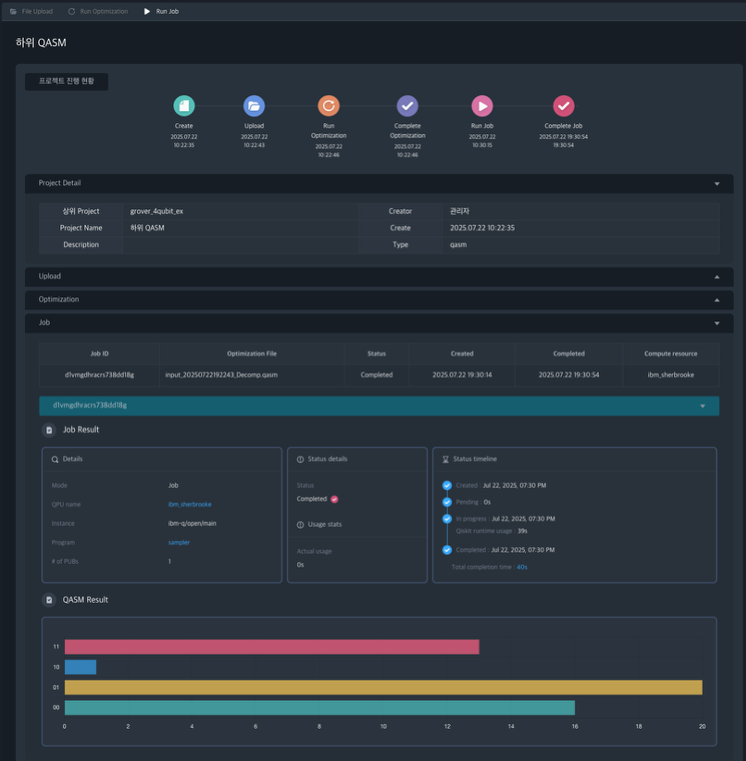Expand the Optimization section
Image resolution: width=746 pixels, height=761 pixels.
point(716,300)
